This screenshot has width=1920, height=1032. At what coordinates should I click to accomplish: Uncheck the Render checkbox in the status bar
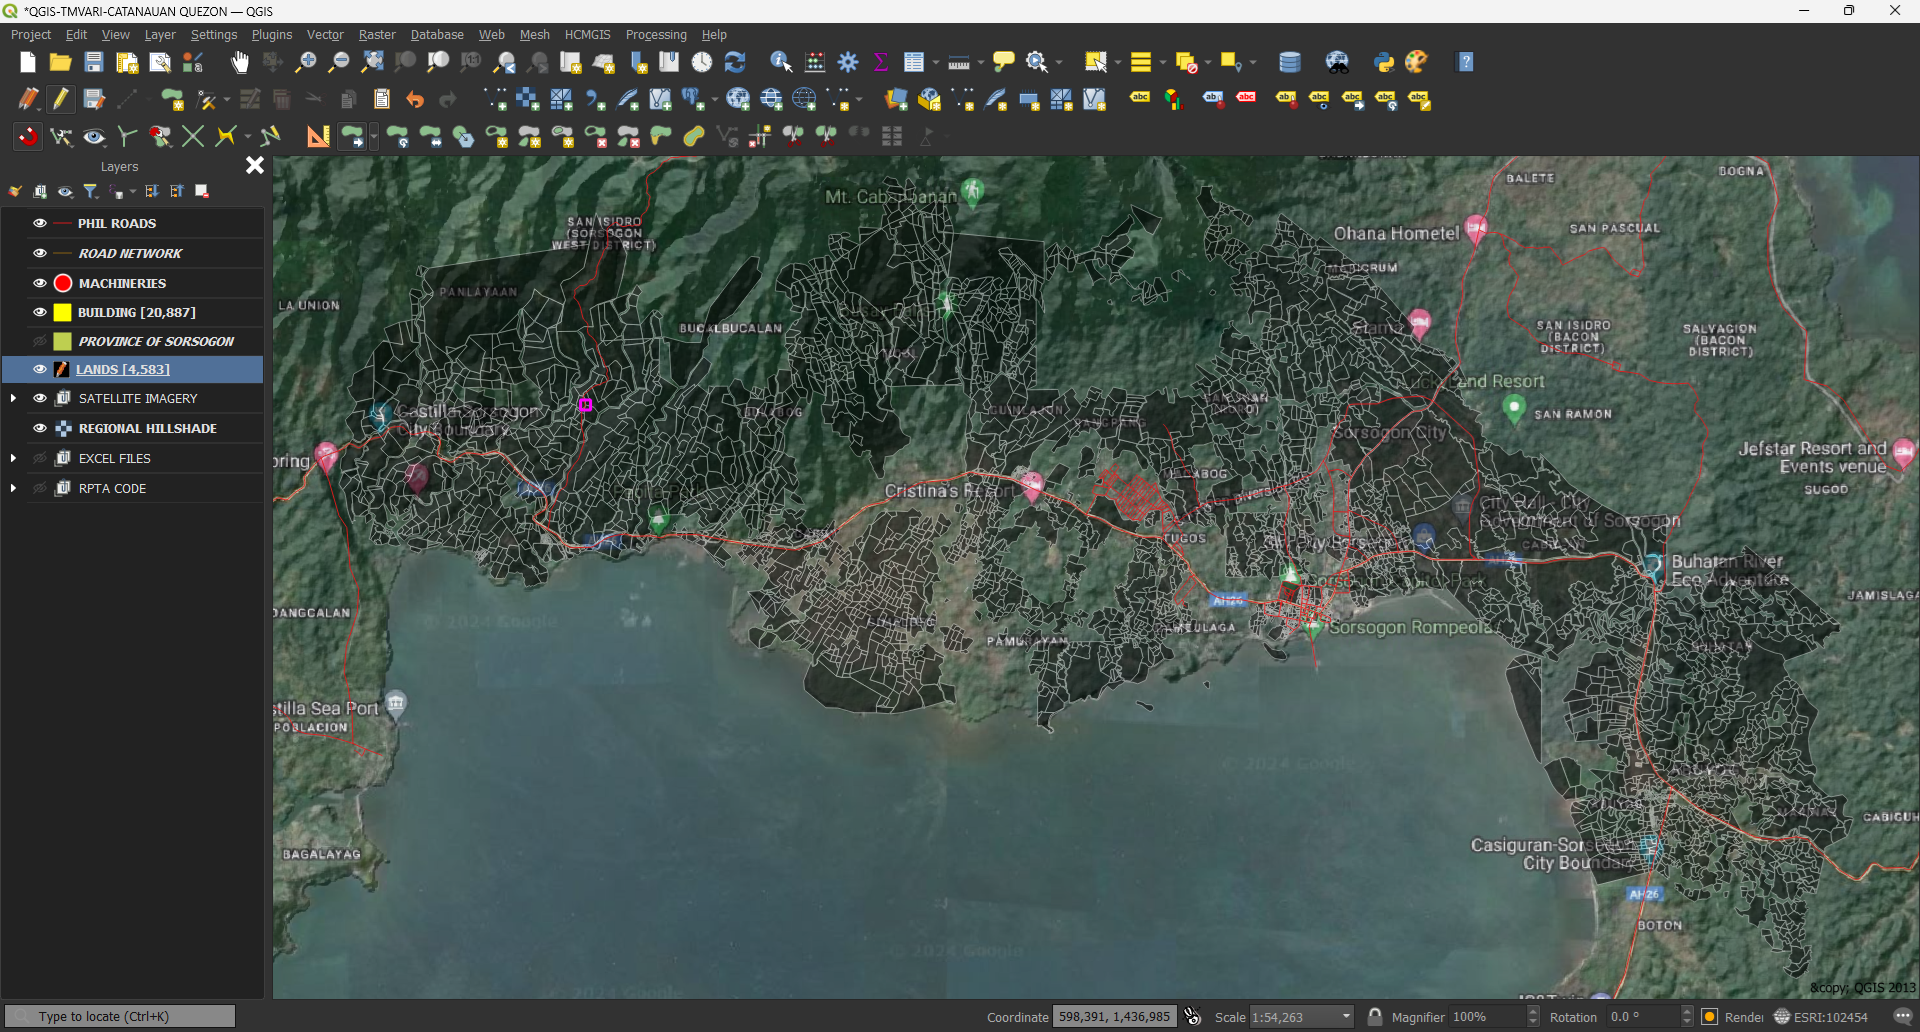click(x=1709, y=1016)
